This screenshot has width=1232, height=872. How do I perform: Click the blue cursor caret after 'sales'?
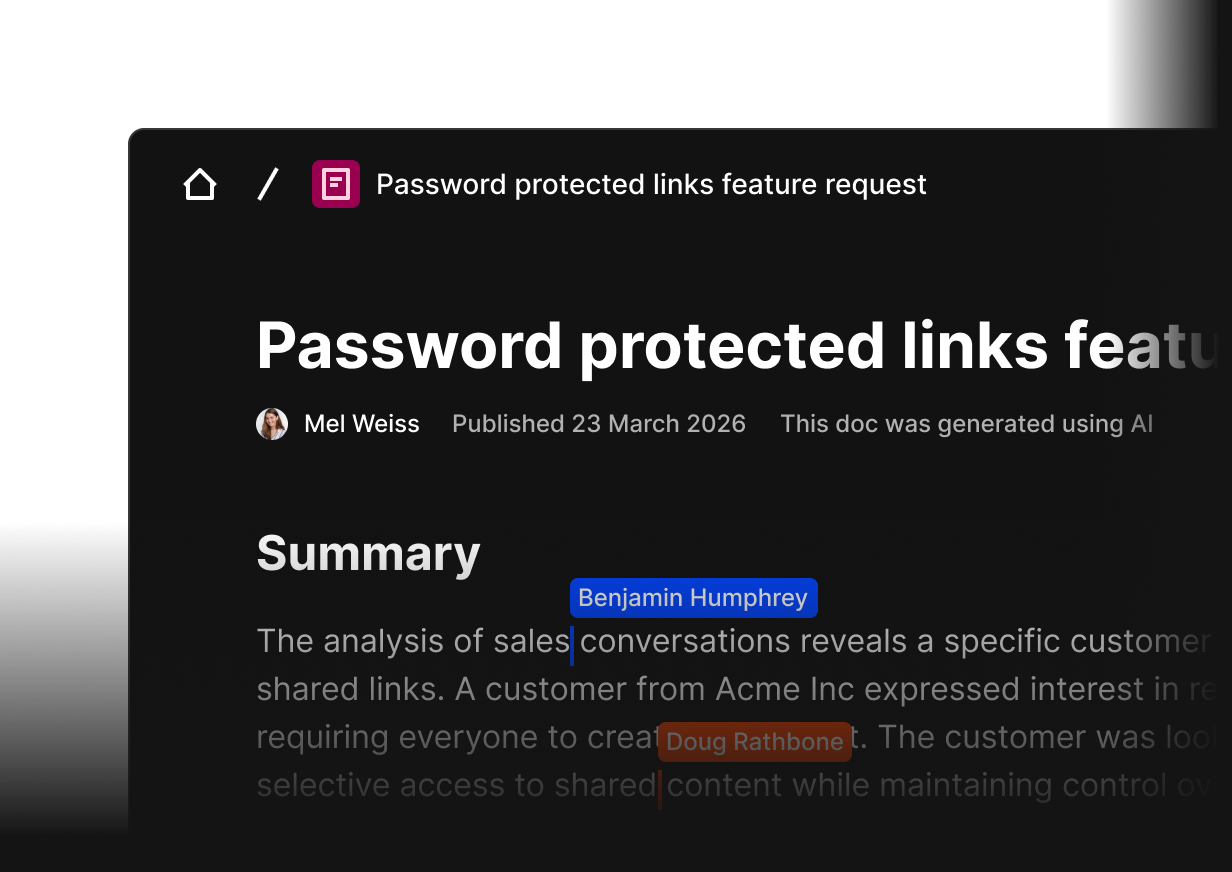572,645
